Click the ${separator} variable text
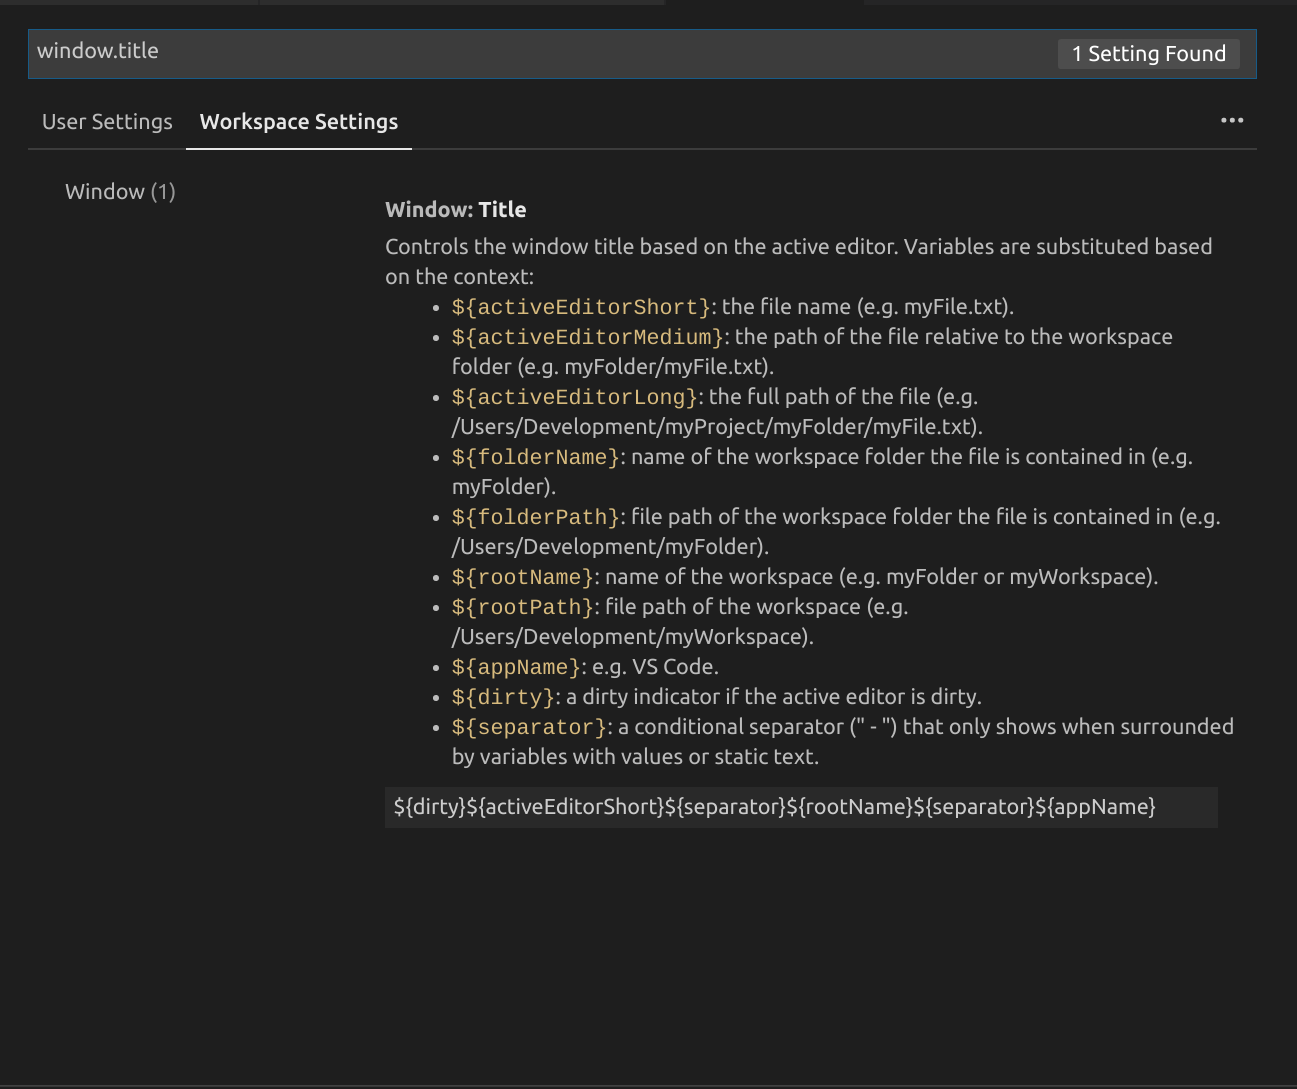Viewport: 1297px width, 1089px height. pos(529,727)
